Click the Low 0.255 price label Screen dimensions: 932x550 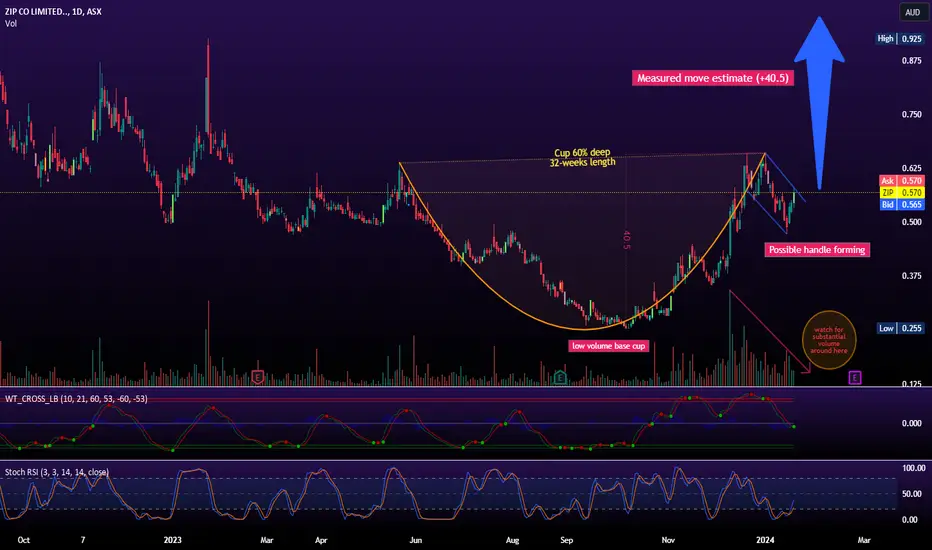900,328
